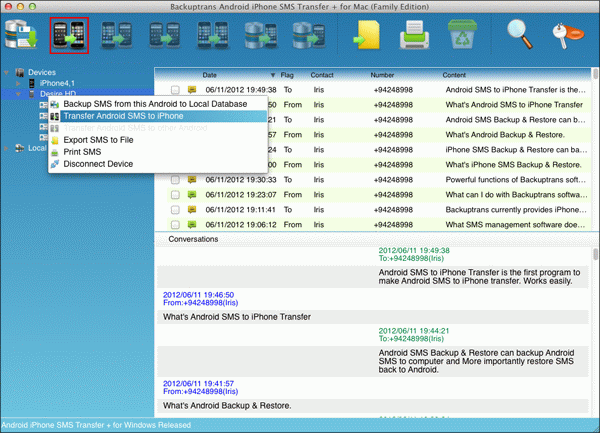Click the yellow message icon of 19:49:38 row
The width and height of the screenshot is (600, 433).
click(x=192, y=90)
